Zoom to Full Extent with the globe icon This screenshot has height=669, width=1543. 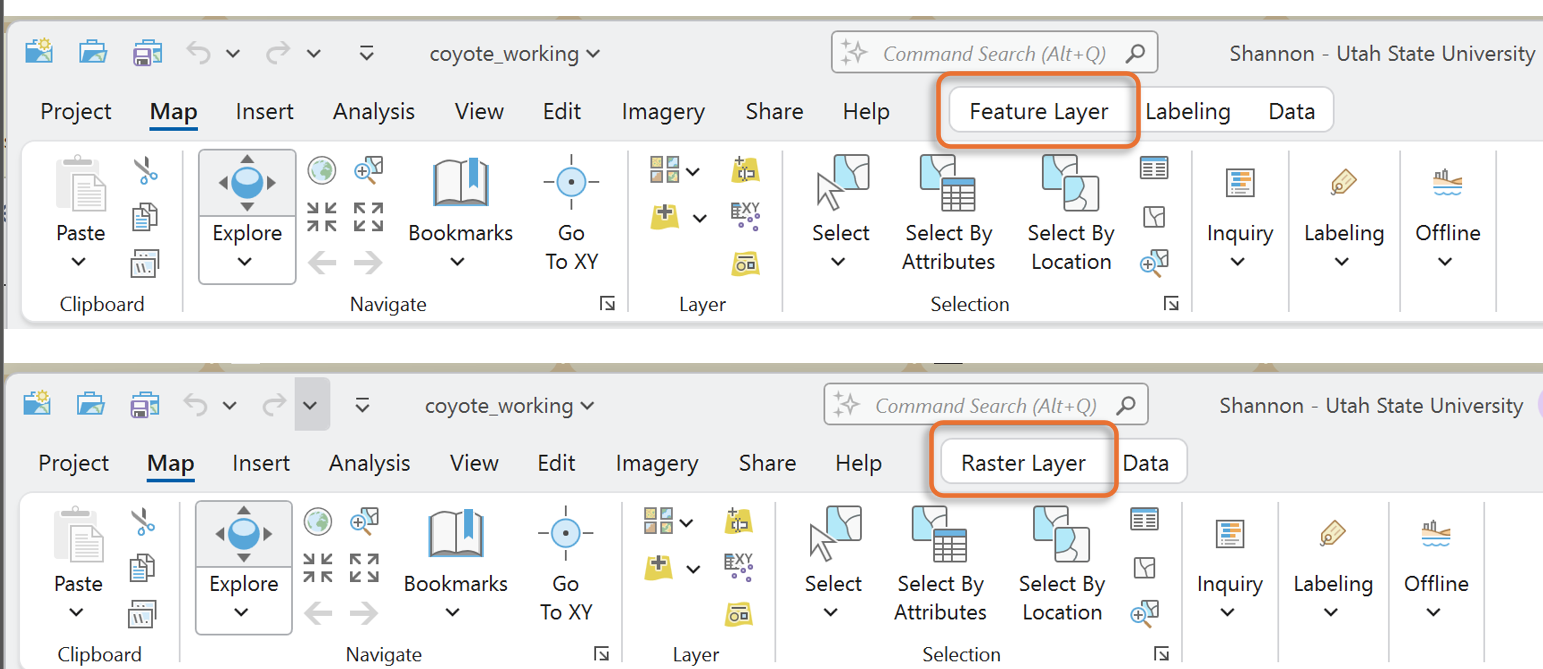coord(320,171)
